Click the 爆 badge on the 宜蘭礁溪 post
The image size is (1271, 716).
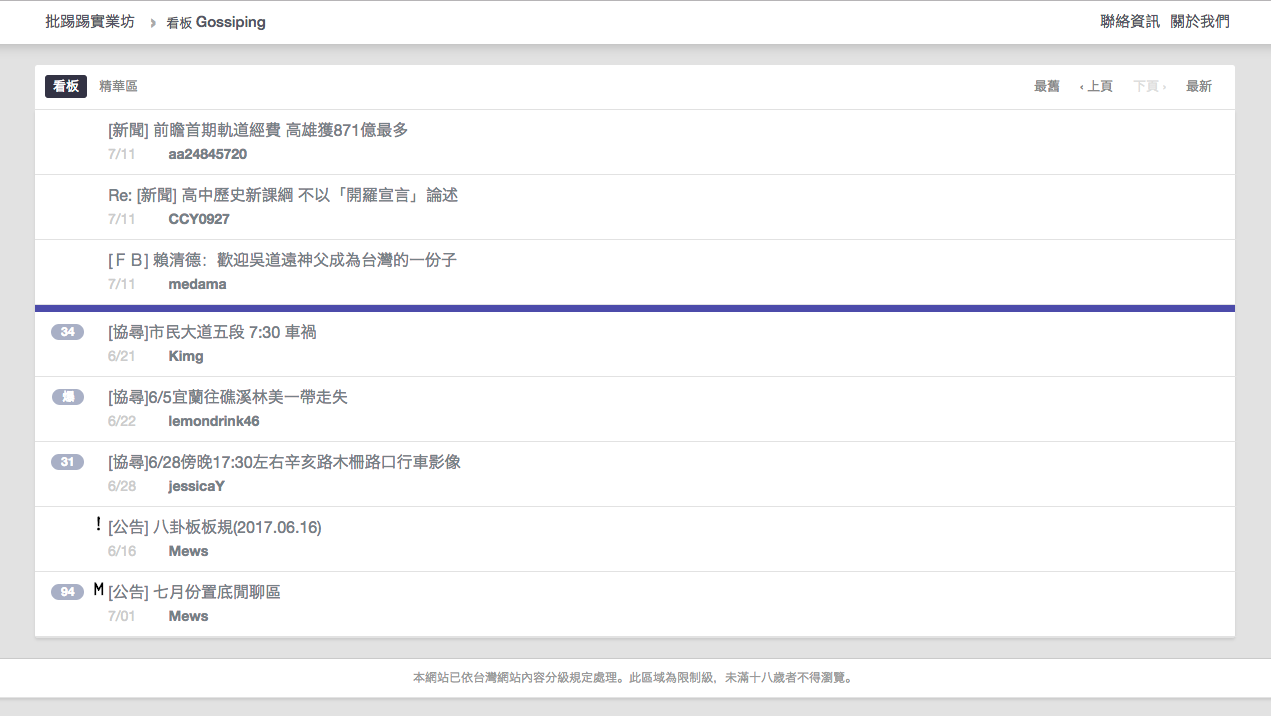pyautogui.click(x=66, y=396)
